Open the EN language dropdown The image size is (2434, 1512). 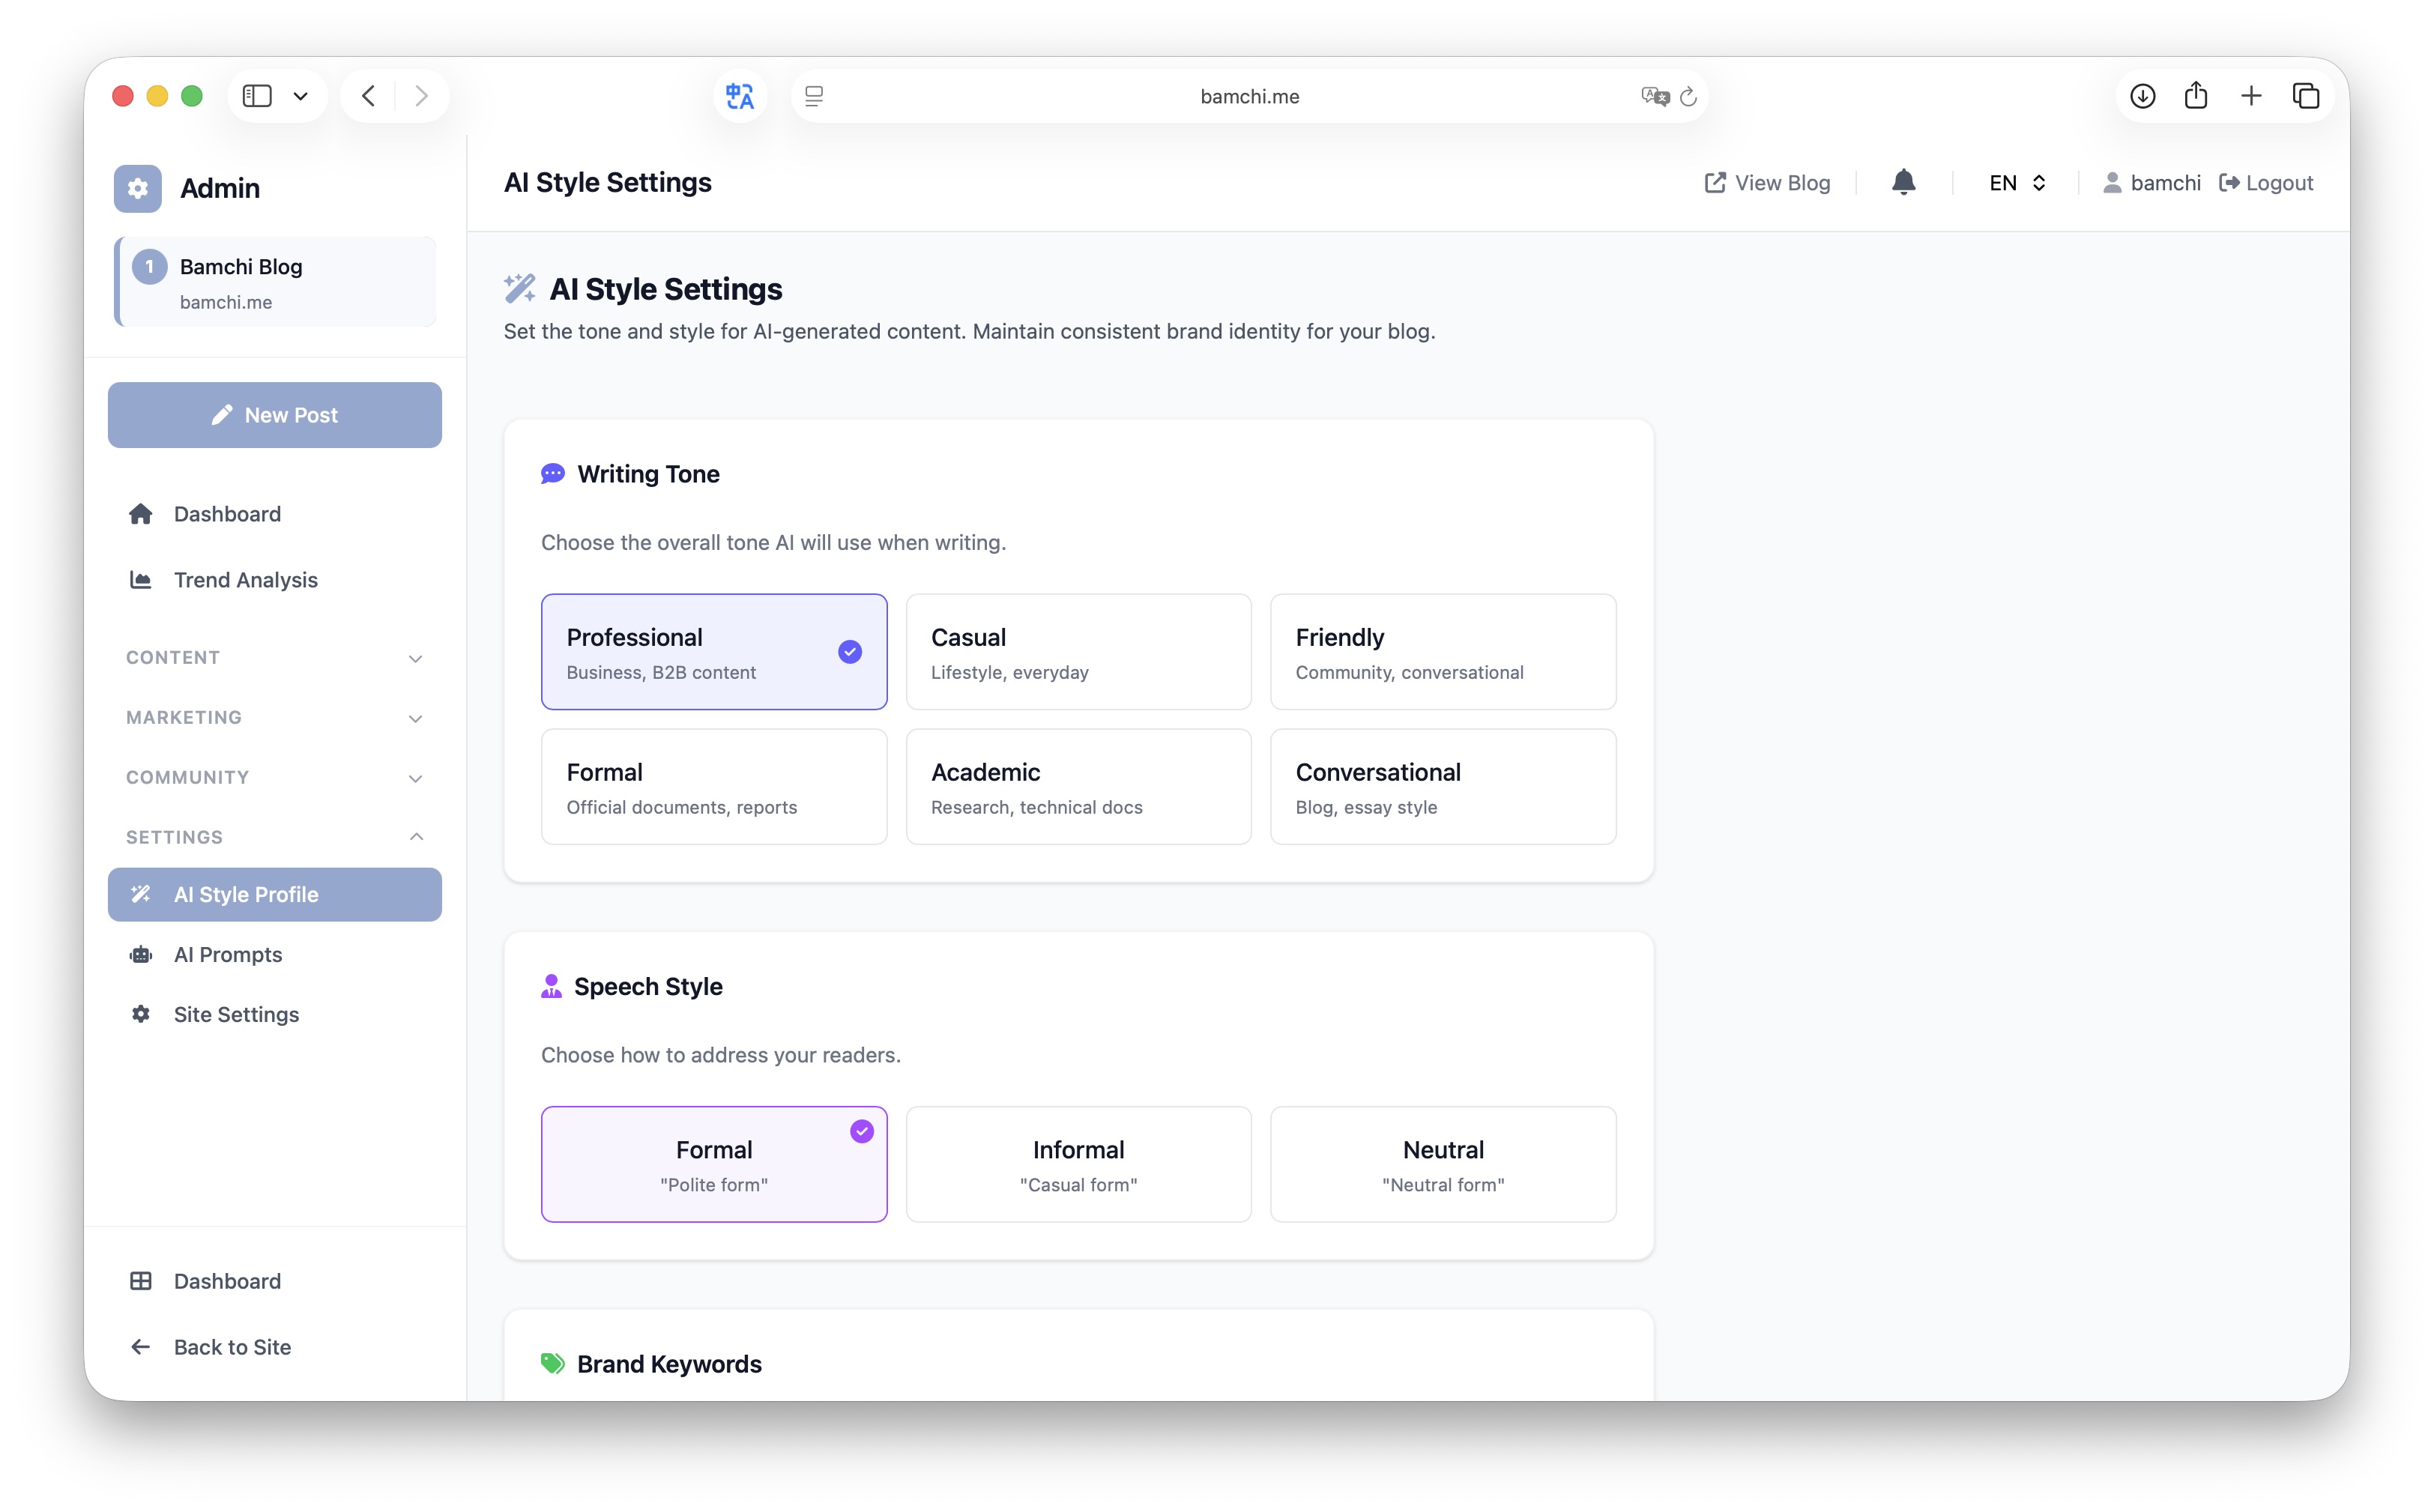tap(2014, 182)
